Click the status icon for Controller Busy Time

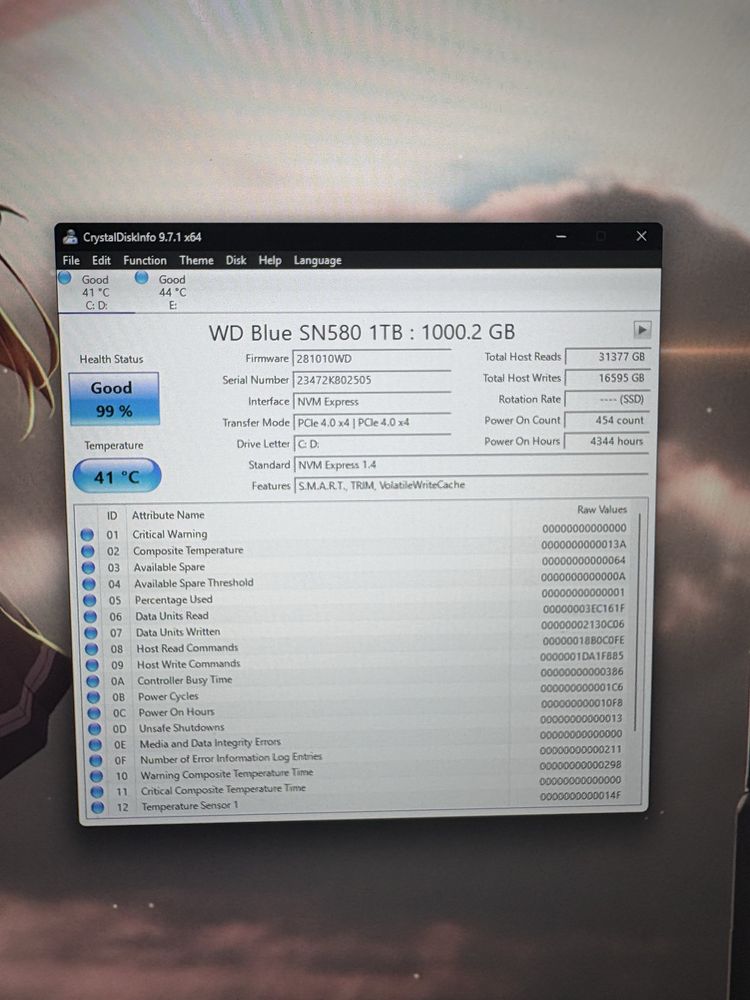pyautogui.click(x=93, y=681)
